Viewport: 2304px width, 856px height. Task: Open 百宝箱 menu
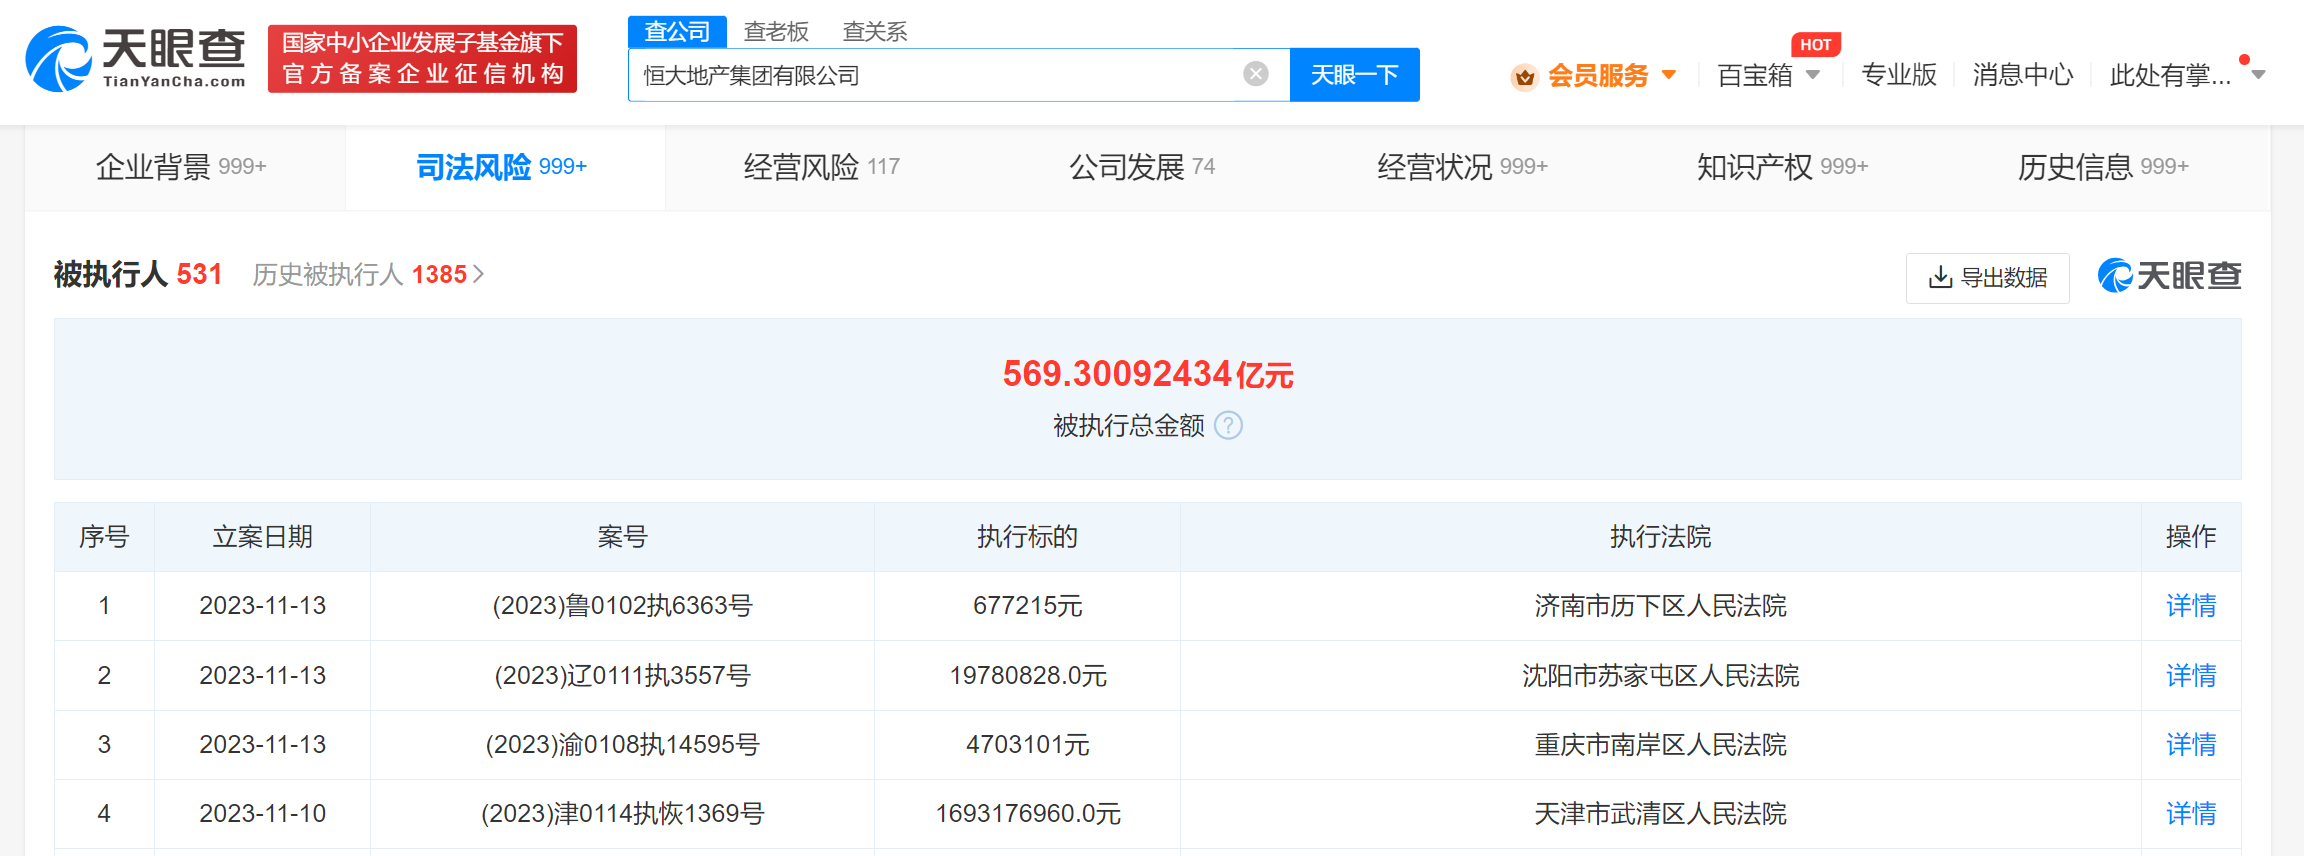click(1754, 75)
